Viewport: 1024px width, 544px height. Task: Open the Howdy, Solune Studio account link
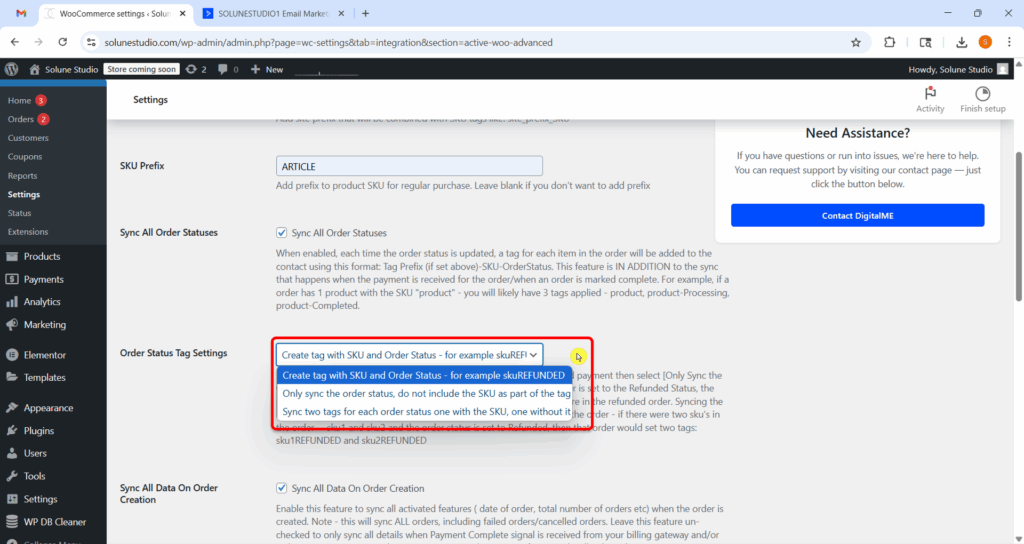[x=950, y=69]
